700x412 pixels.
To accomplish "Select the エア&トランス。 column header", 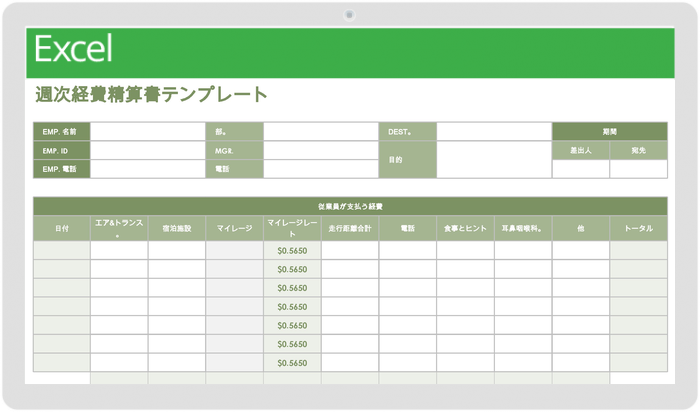I will coord(119,229).
